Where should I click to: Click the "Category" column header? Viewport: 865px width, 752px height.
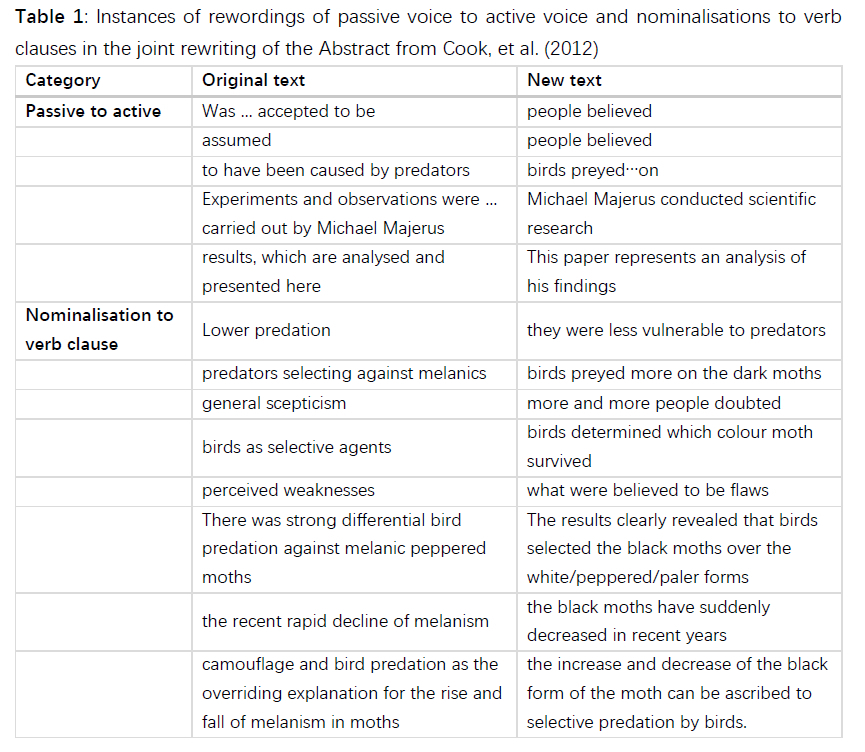[63, 81]
